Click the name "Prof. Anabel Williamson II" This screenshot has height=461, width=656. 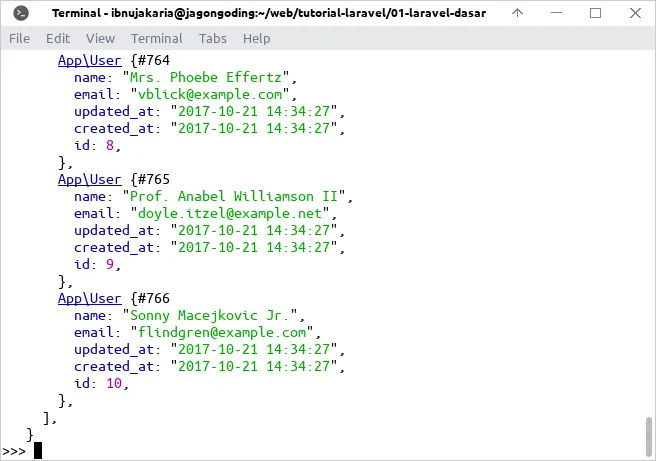tap(234, 196)
